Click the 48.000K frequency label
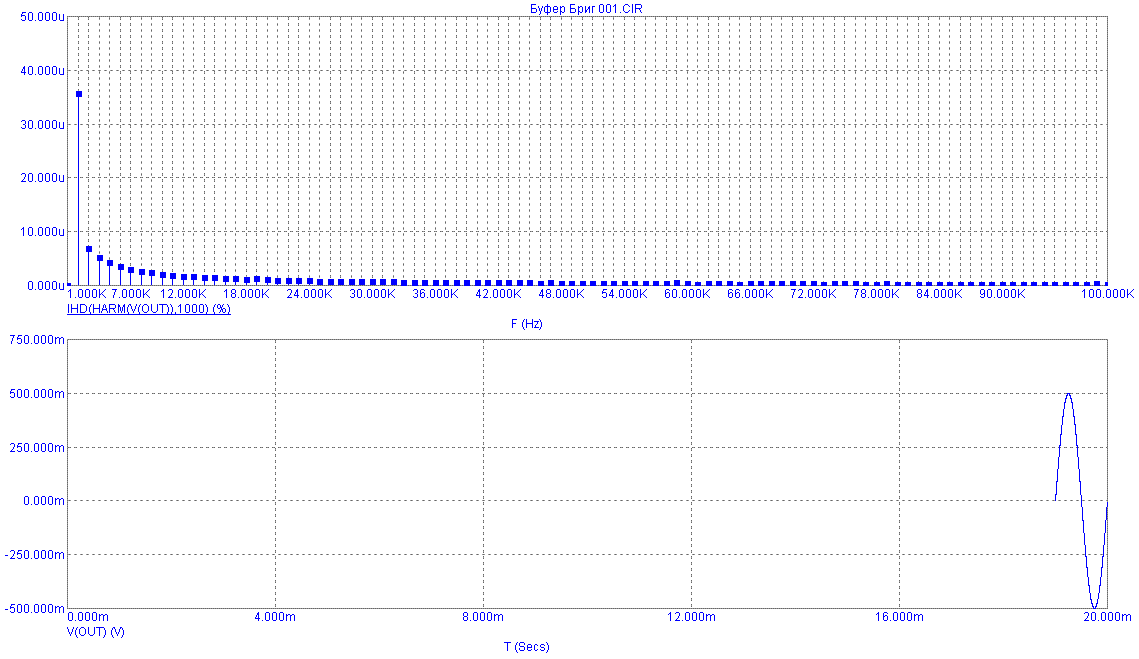 pyautogui.click(x=562, y=294)
